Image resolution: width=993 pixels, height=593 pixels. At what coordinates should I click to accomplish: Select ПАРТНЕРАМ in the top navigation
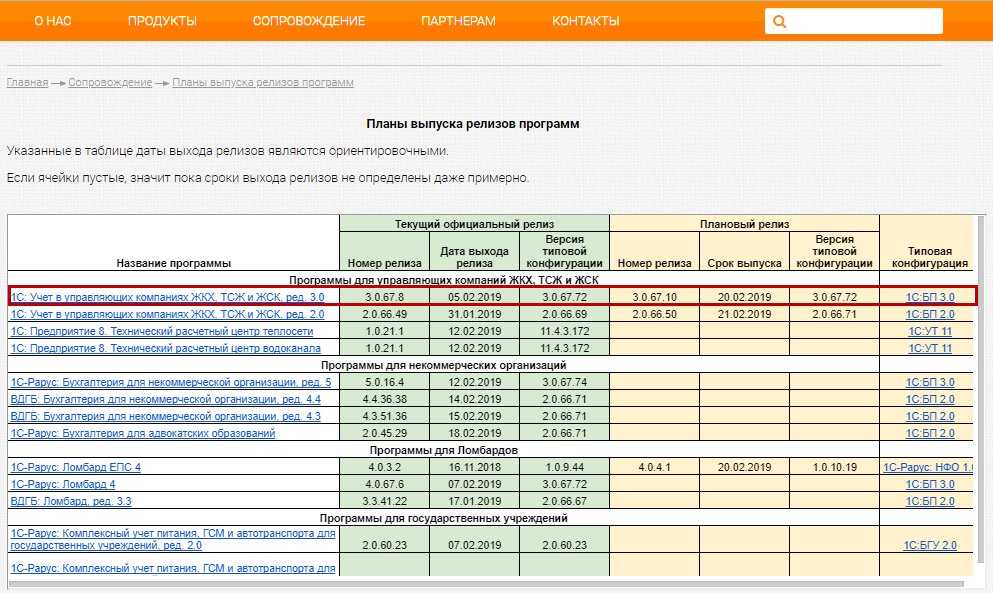[x=459, y=21]
